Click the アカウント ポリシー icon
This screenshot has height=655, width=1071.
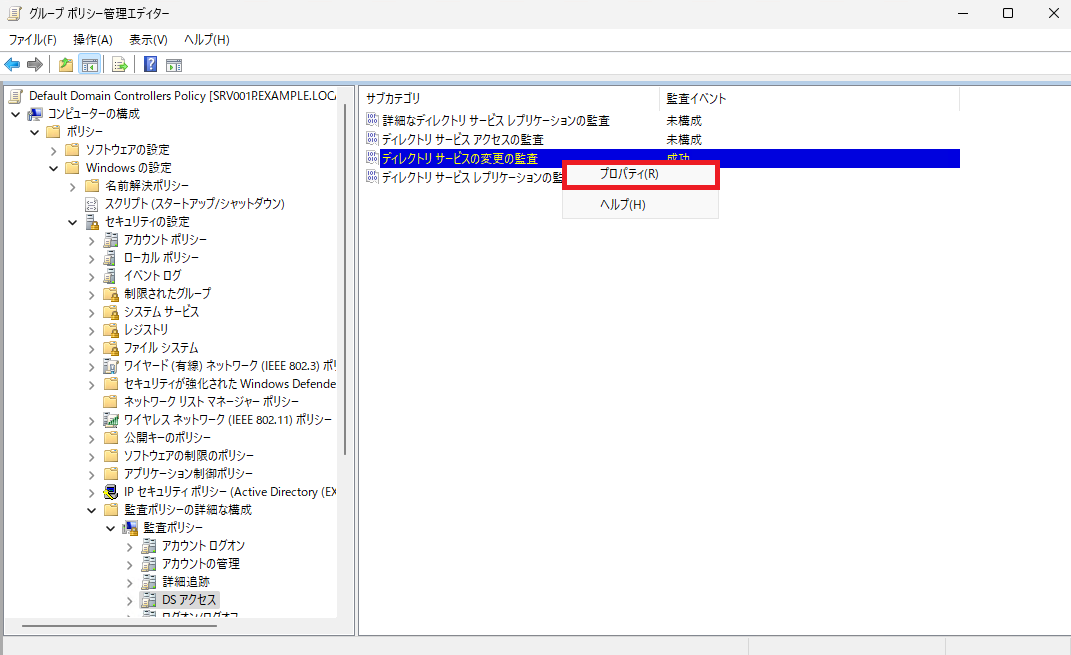(x=111, y=240)
